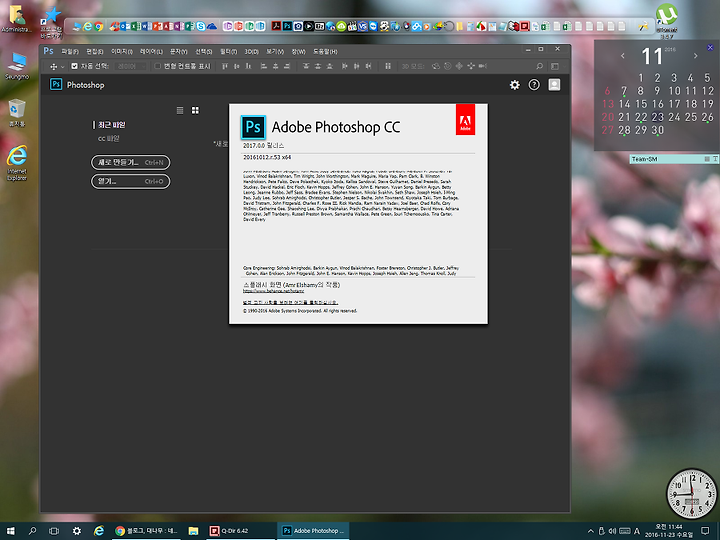Viewport: 720px width, 540px height.
Task: Open the 필터(T) menu
Action: coord(229,51)
